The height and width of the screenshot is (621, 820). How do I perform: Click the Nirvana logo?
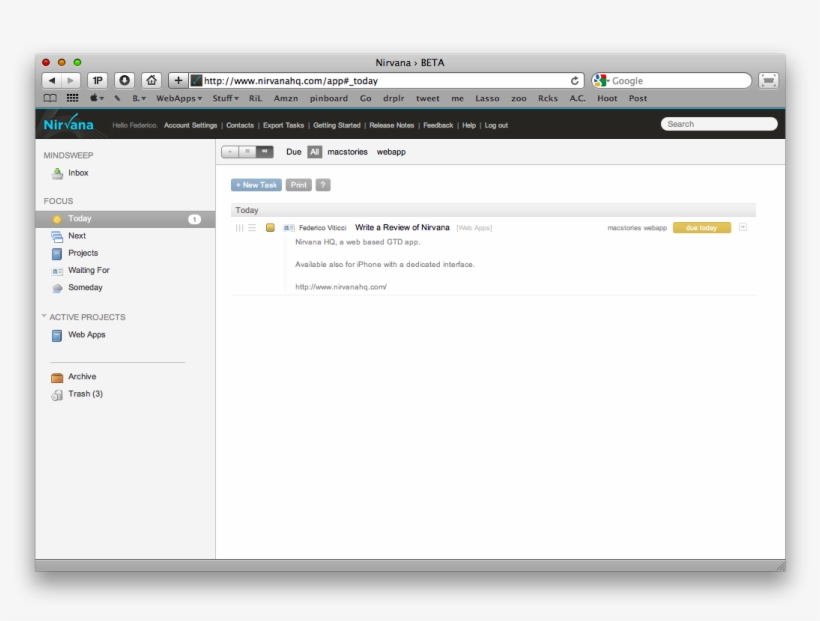coord(69,124)
